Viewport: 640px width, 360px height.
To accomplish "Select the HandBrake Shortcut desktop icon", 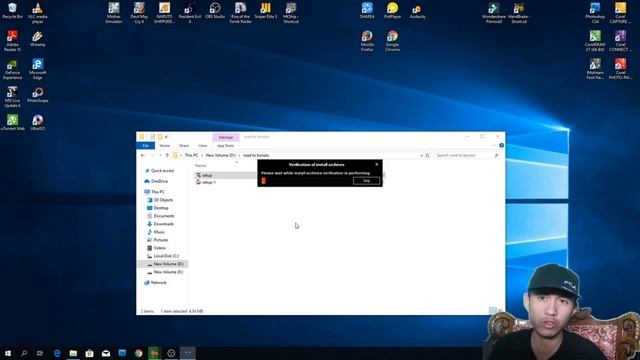I will pyautogui.click(x=519, y=12).
